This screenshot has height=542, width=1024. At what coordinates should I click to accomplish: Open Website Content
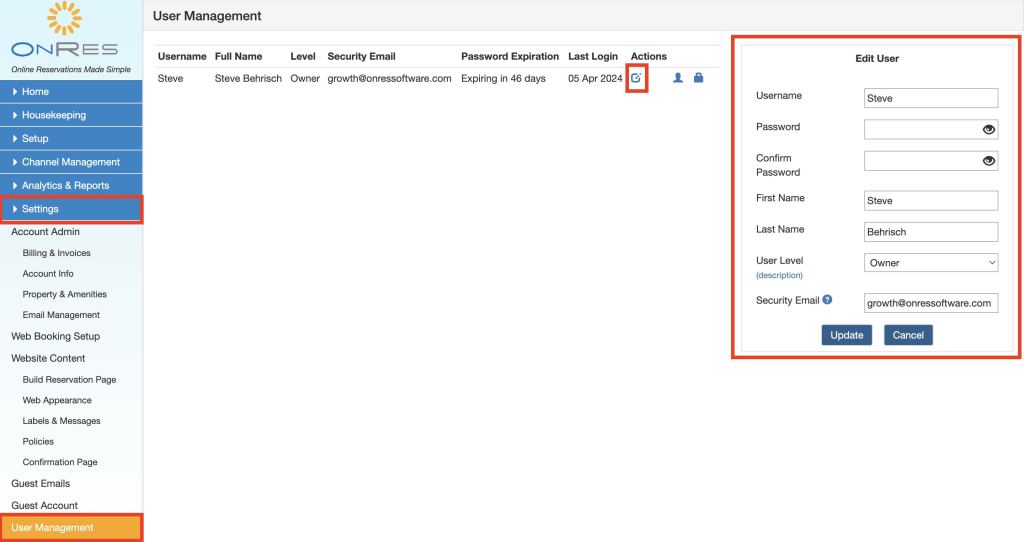(x=48, y=359)
